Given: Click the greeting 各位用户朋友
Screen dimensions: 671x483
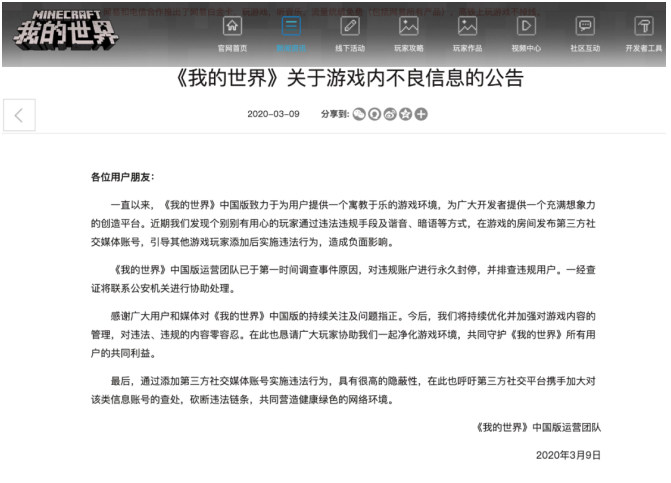Looking at the screenshot, I should (x=122, y=177).
